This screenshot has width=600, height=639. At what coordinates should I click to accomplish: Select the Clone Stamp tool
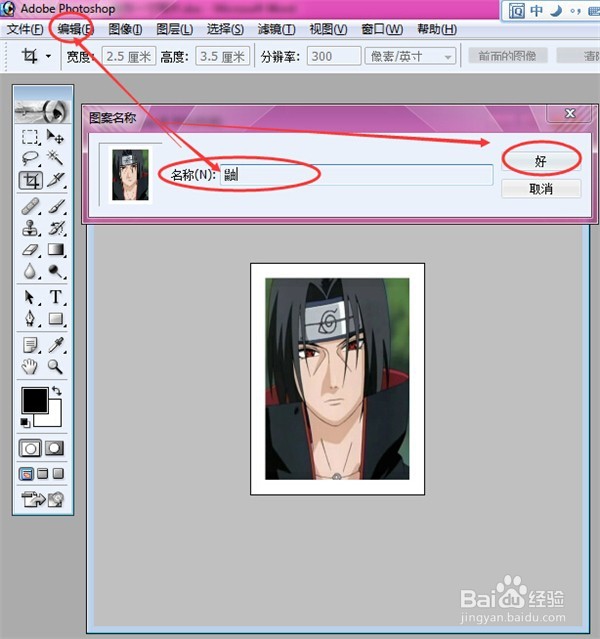(x=30, y=228)
